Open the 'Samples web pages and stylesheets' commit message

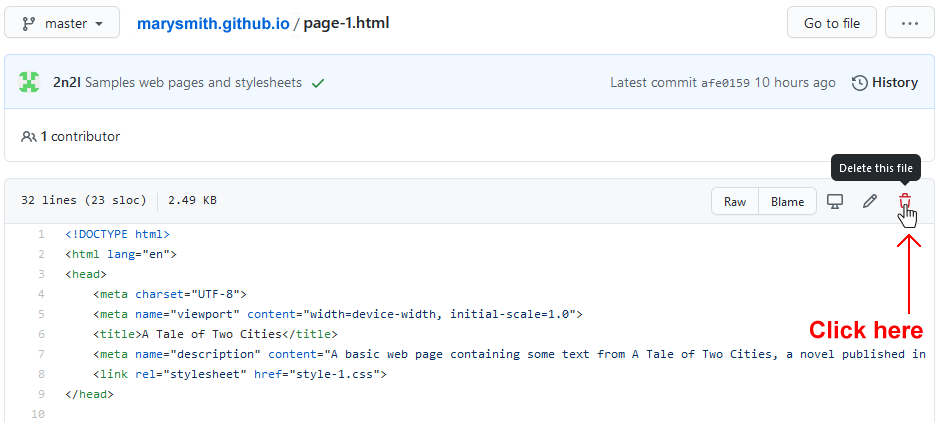point(193,83)
